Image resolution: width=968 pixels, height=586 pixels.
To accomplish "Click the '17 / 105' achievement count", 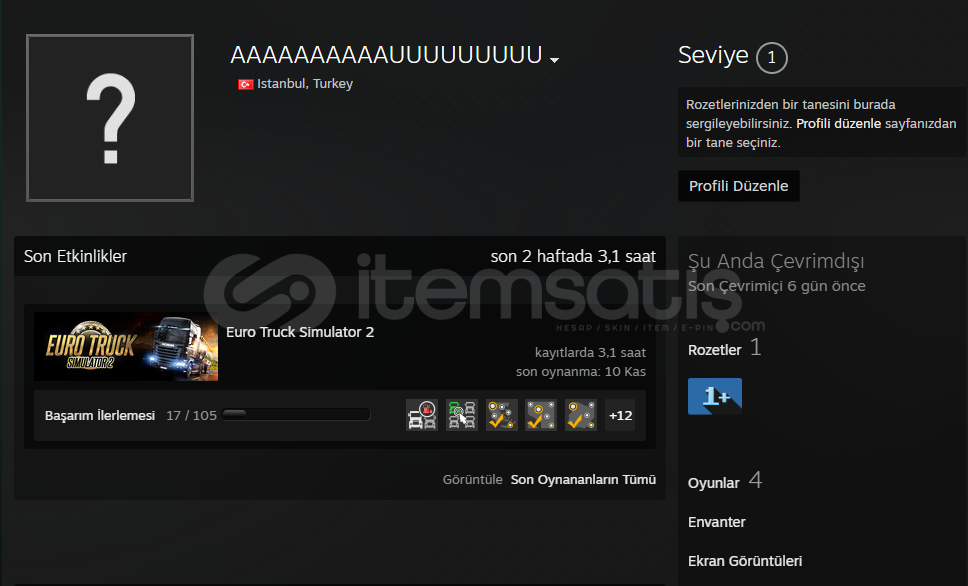I will pyautogui.click(x=191, y=416).
